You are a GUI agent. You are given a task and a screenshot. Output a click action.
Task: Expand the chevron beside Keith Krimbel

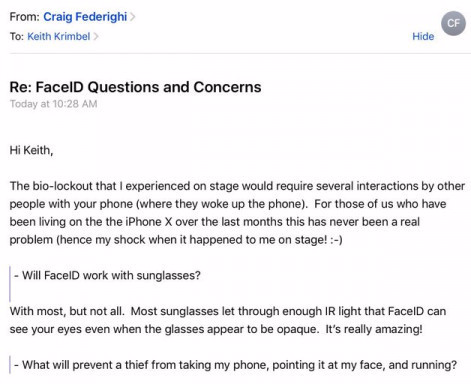(96, 36)
